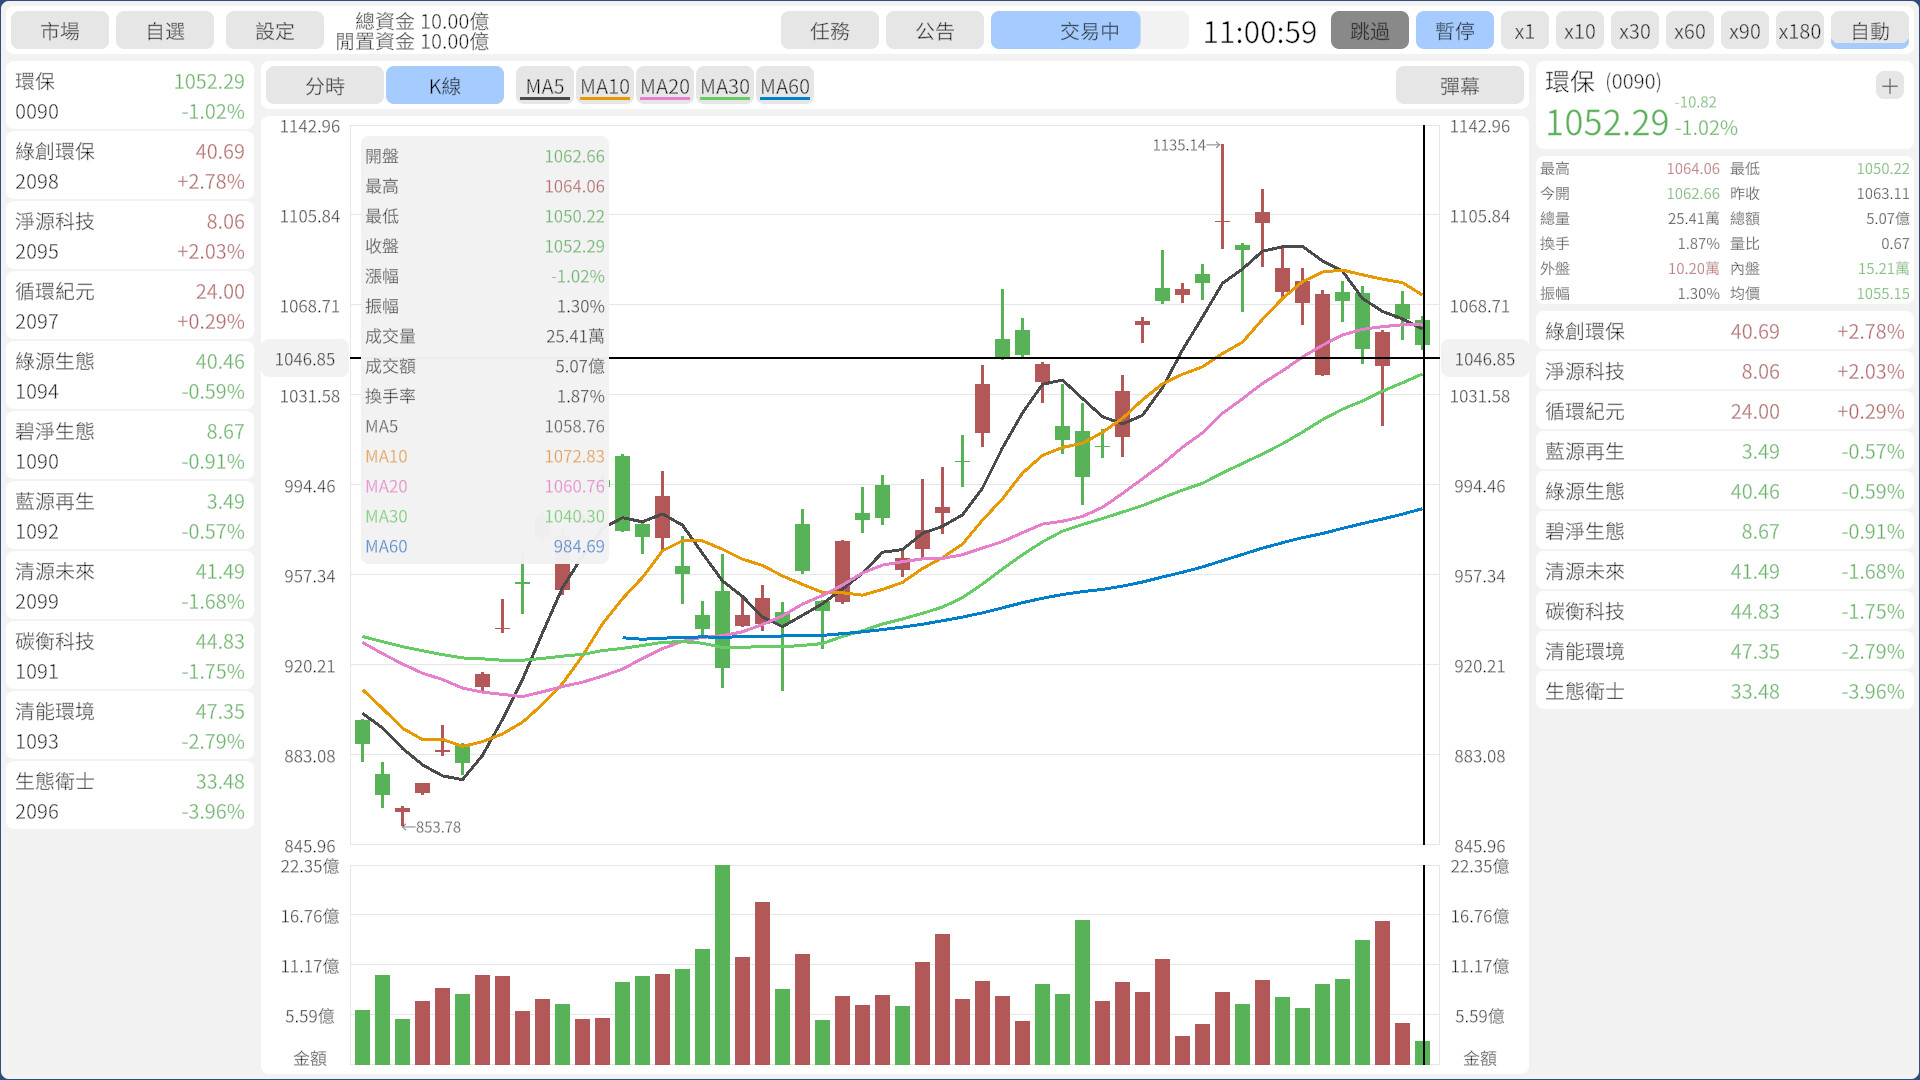Toggle the MA60 moving average line
1920x1080 pixels.
tap(785, 86)
